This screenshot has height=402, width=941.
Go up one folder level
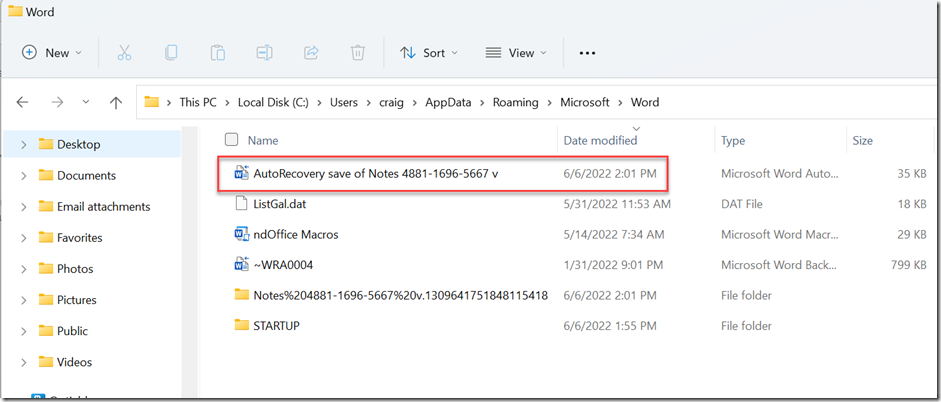tap(116, 103)
